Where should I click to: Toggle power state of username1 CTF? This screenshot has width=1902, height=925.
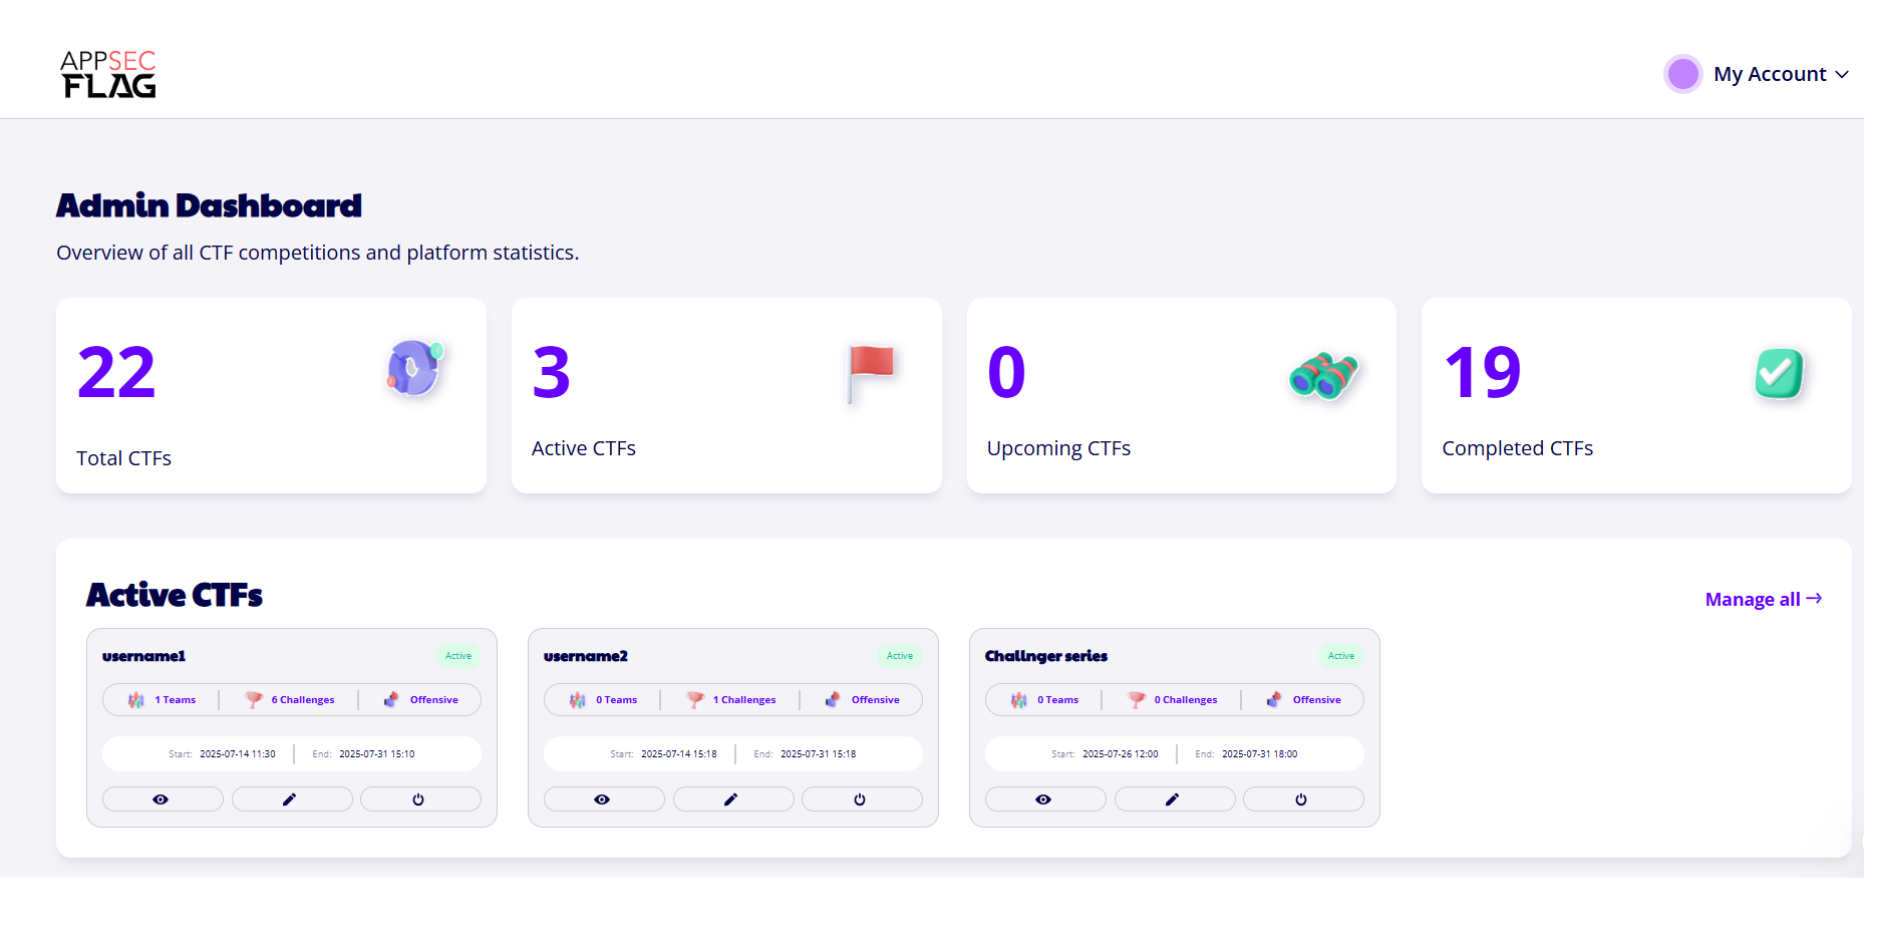tap(420, 799)
